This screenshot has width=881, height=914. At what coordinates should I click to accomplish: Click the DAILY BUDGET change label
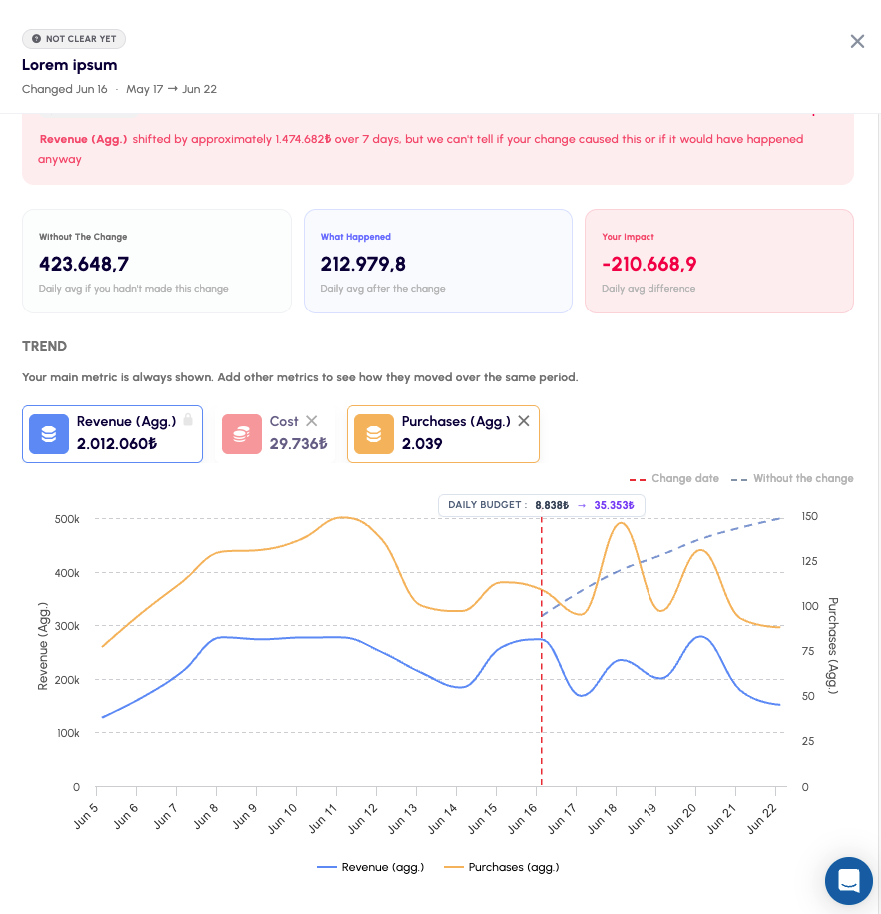pos(542,505)
